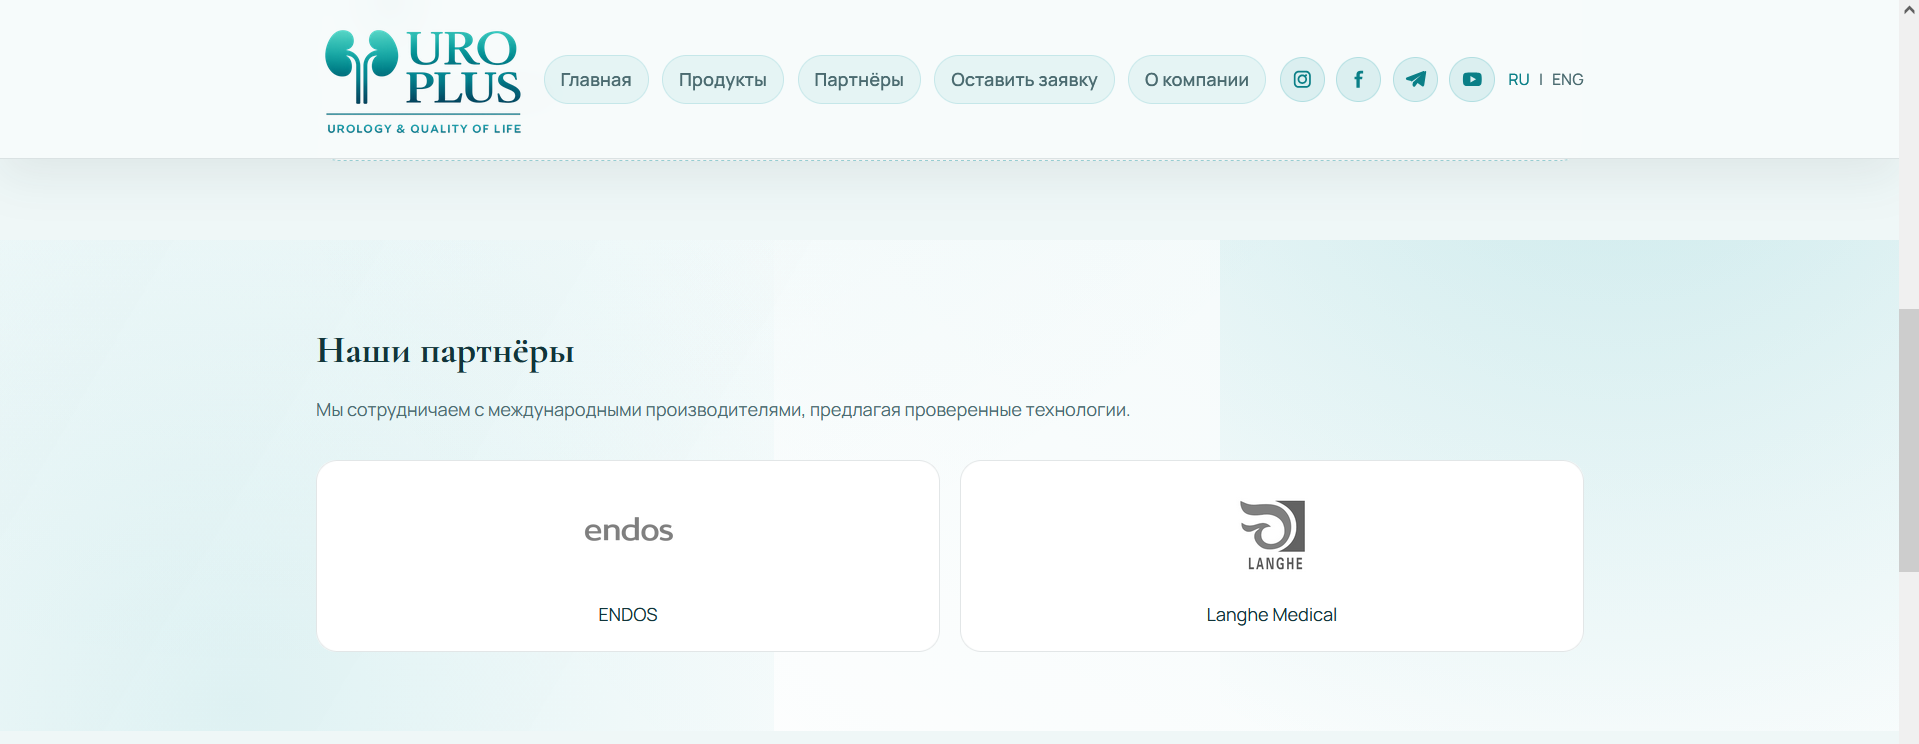Open the О компании page
Screen dimensions: 1919x744
click(x=1196, y=80)
